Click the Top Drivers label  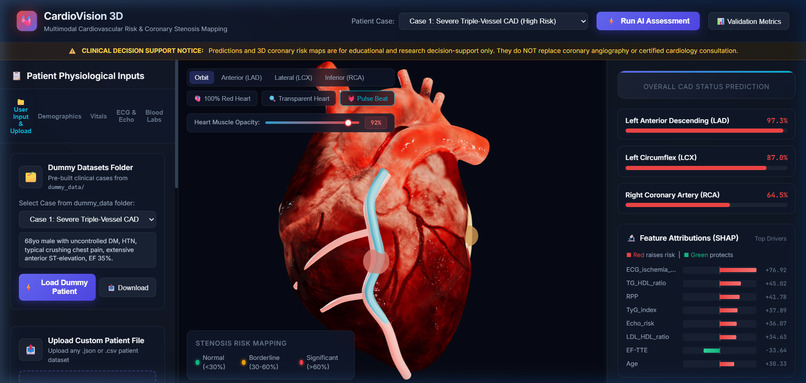(x=771, y=239)
